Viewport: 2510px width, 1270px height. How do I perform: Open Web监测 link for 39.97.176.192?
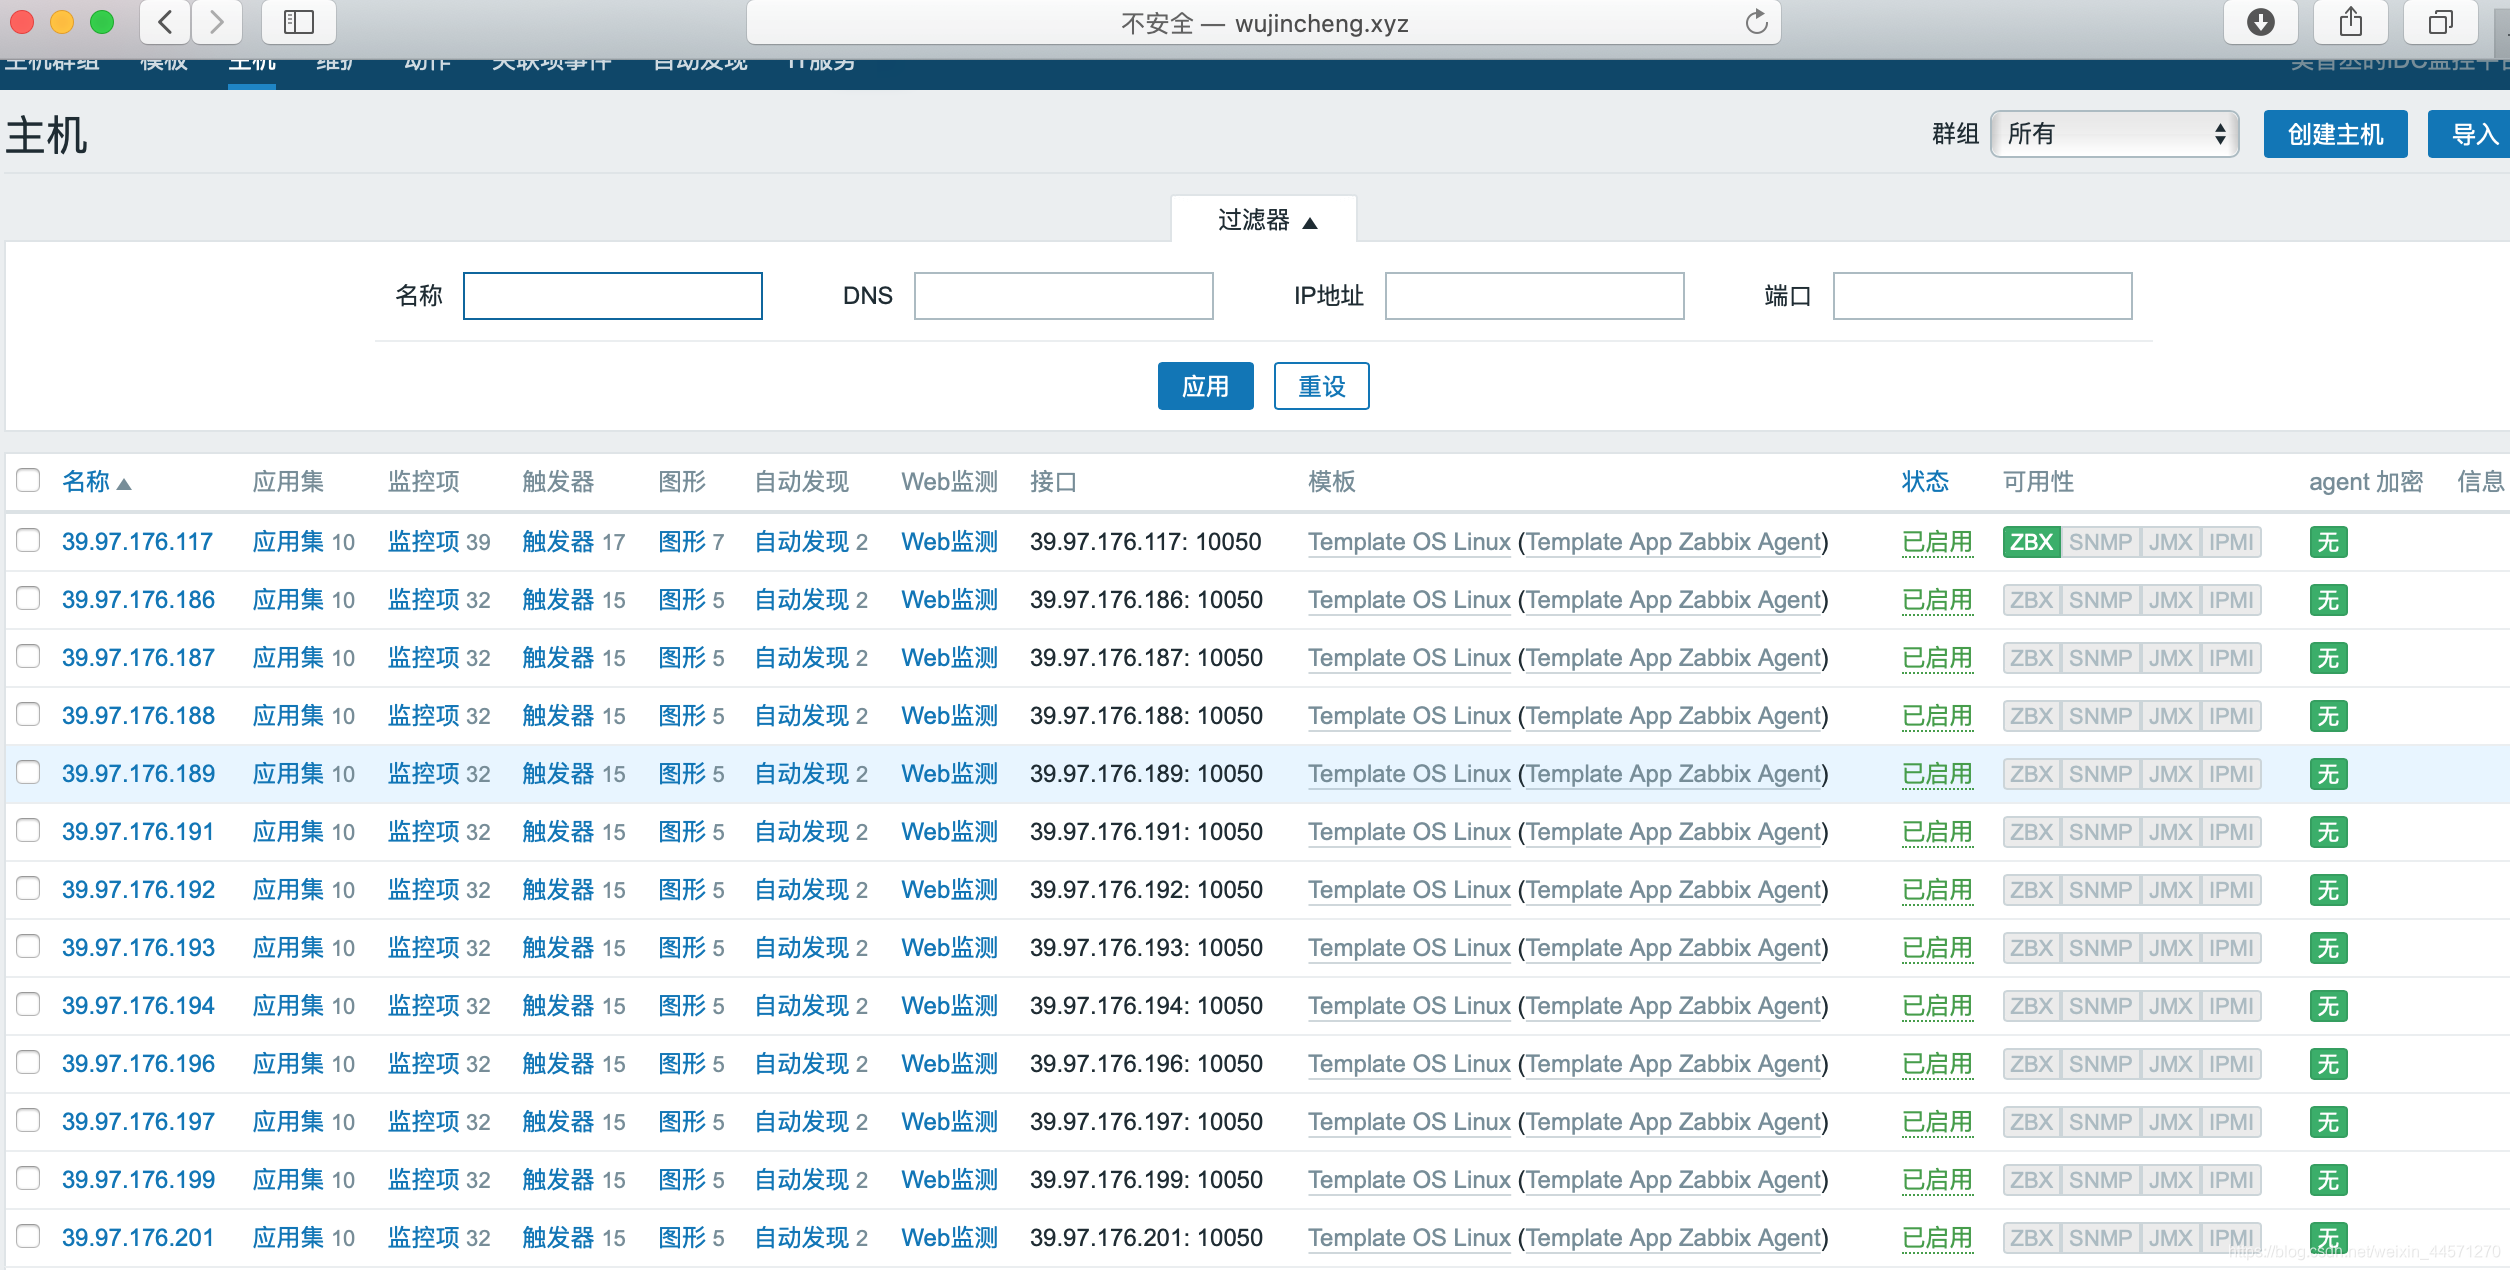pyautogui.click(x=949, y=890)
